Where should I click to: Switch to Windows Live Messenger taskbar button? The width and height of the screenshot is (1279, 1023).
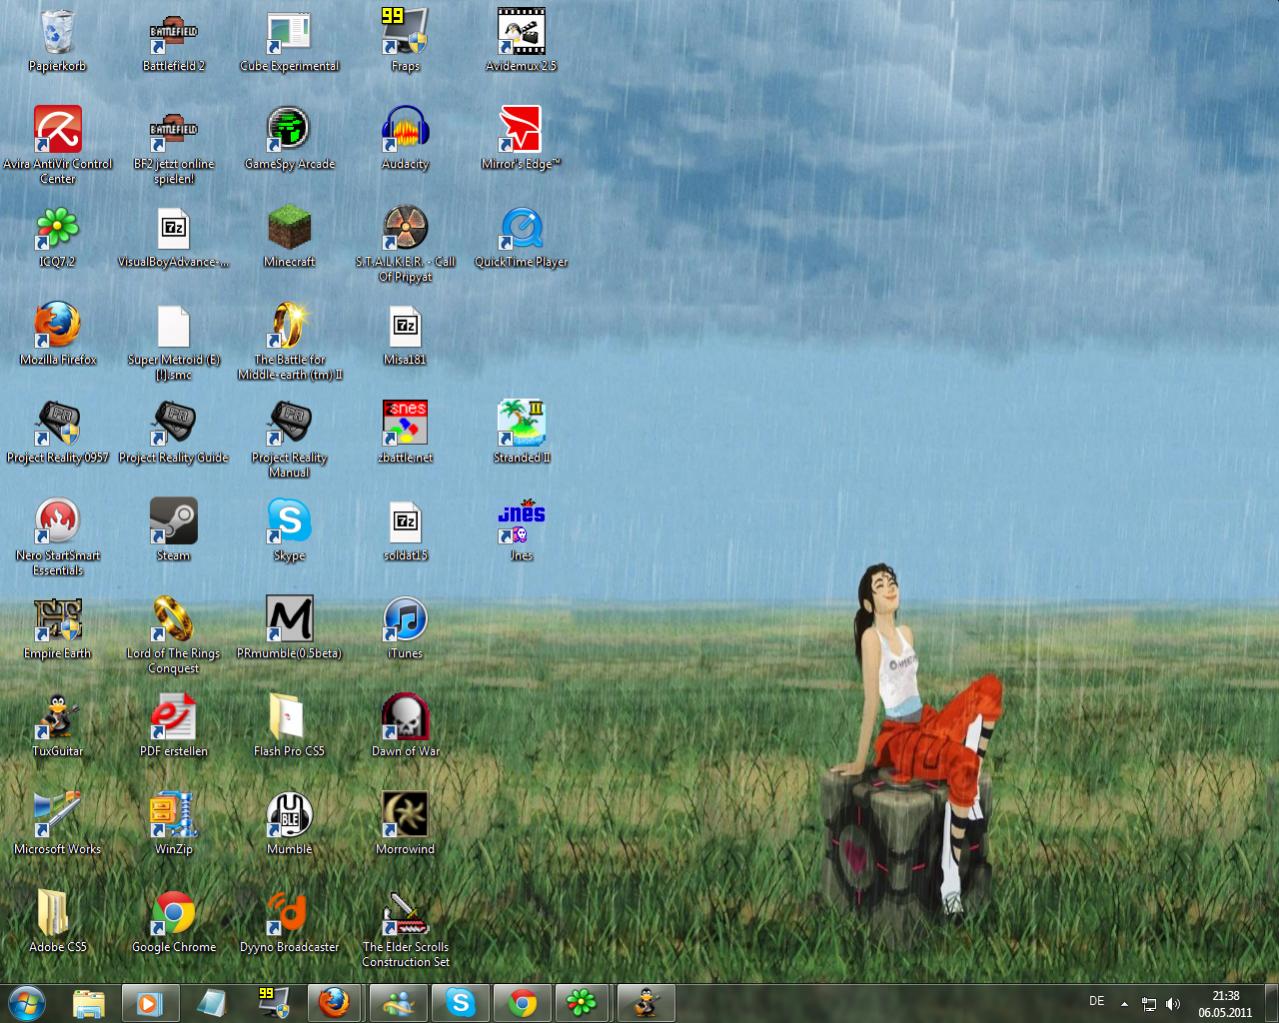(398, 1003)
